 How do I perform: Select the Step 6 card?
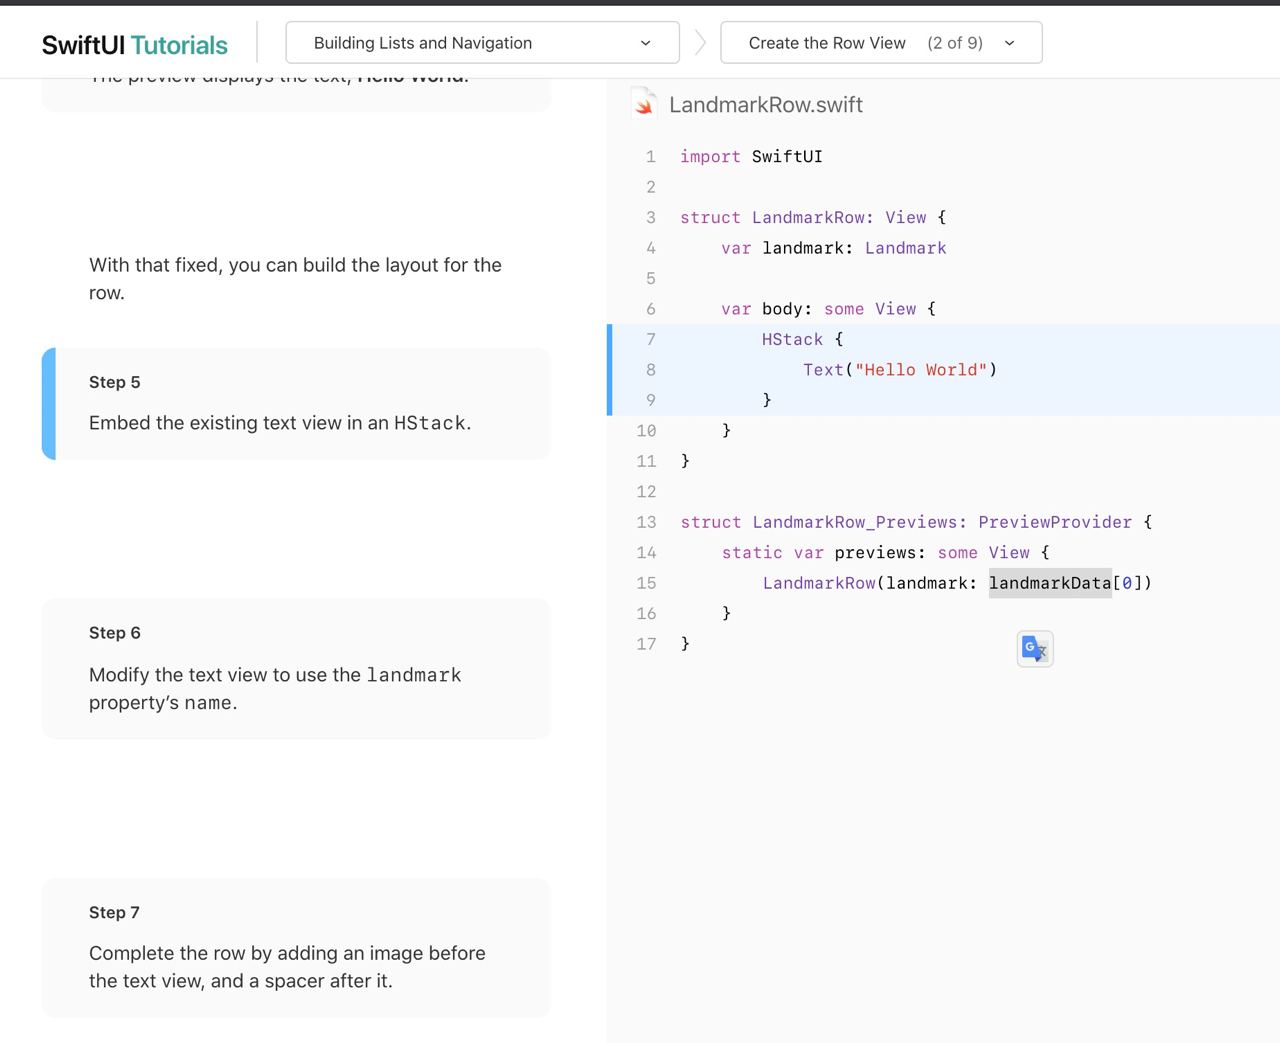pyautogui.click(x=296, y=669)
